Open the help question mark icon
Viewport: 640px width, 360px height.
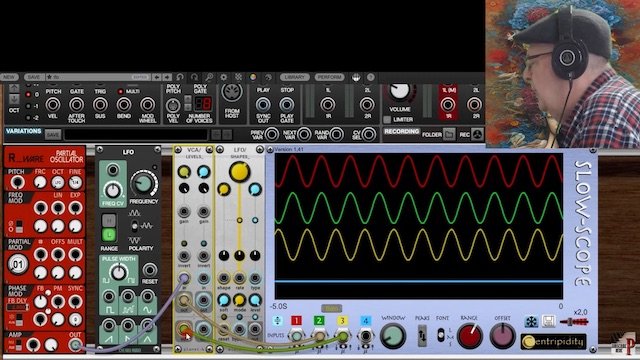pos(371,77)
